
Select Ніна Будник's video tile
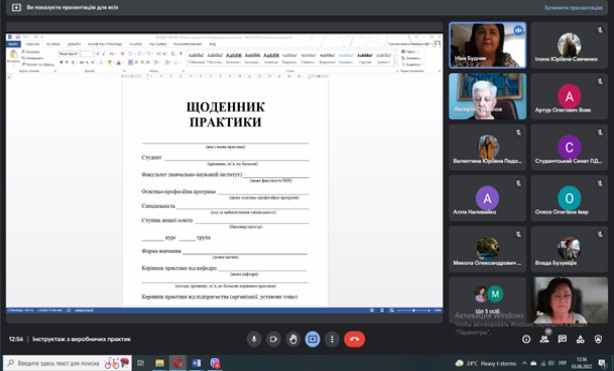click(488, 45)
